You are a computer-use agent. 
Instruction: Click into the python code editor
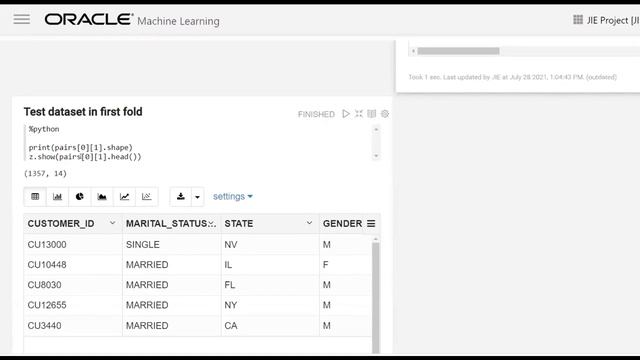[199, 143]
